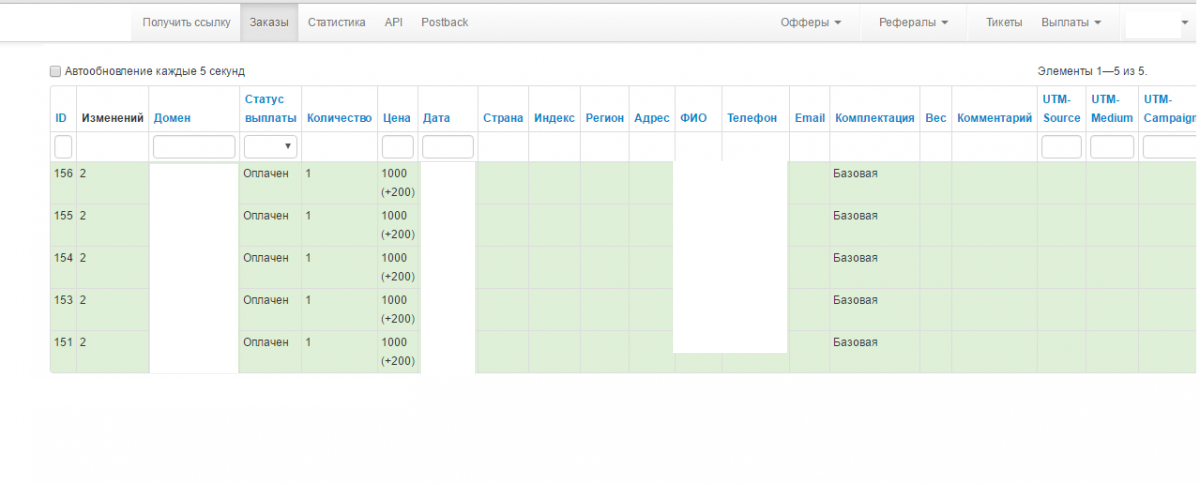This screenshot has width=1200, height=484.
Task: Go to the API menu item
Action: (393, 22)
